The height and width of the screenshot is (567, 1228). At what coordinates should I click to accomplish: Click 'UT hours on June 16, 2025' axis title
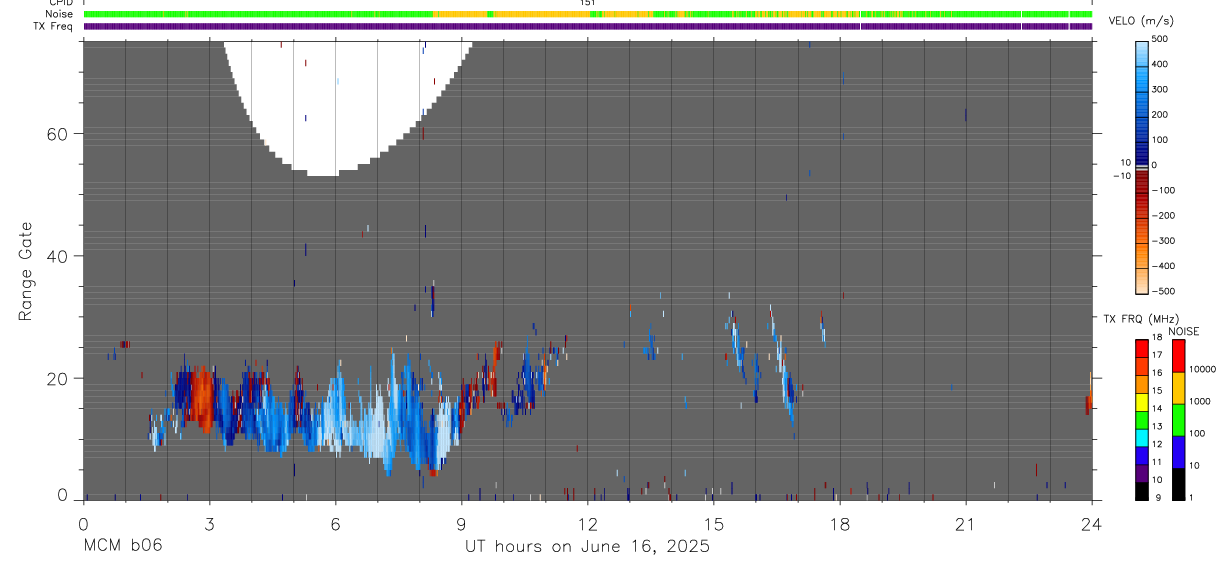pos(587,546)
